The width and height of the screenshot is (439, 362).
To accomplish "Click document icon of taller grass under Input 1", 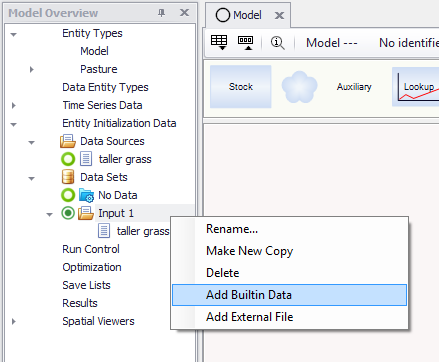I will [x=104, y=231].
